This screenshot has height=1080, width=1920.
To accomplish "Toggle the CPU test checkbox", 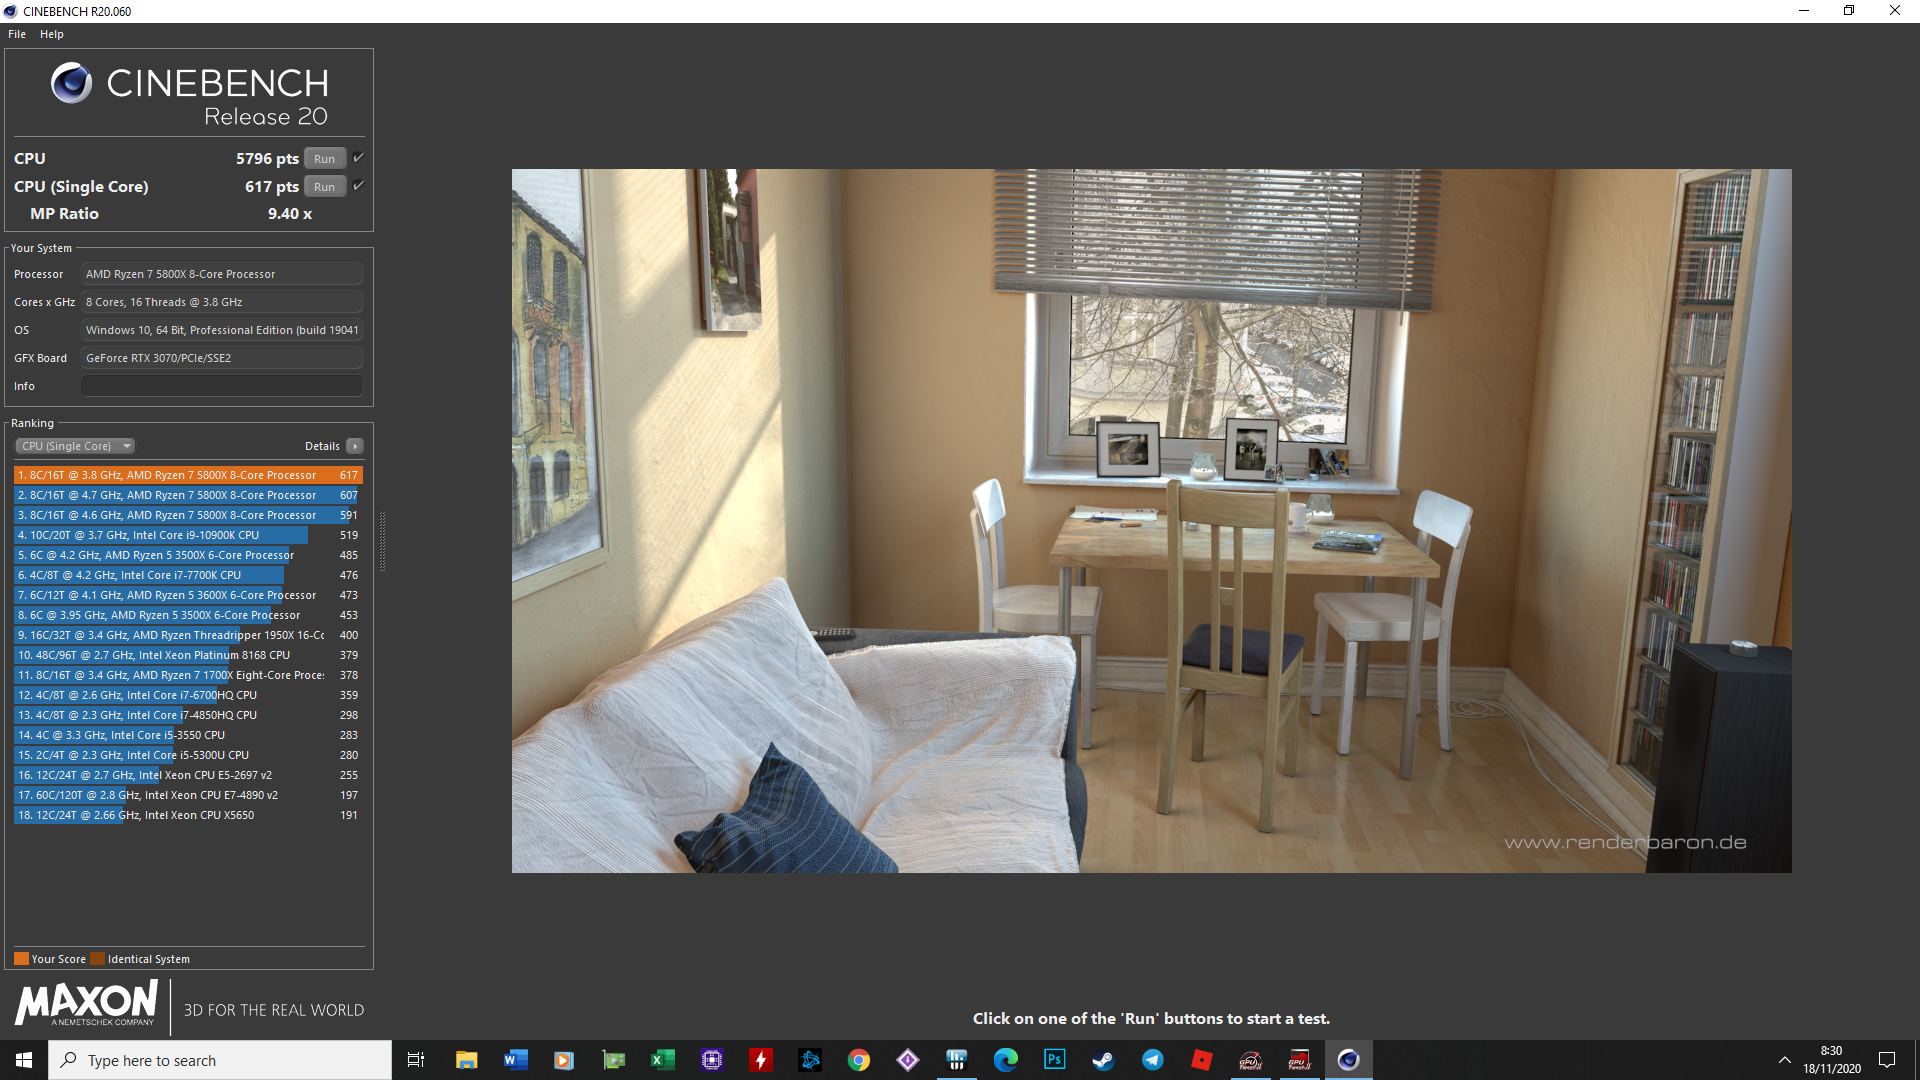I will tap(358, 158).
